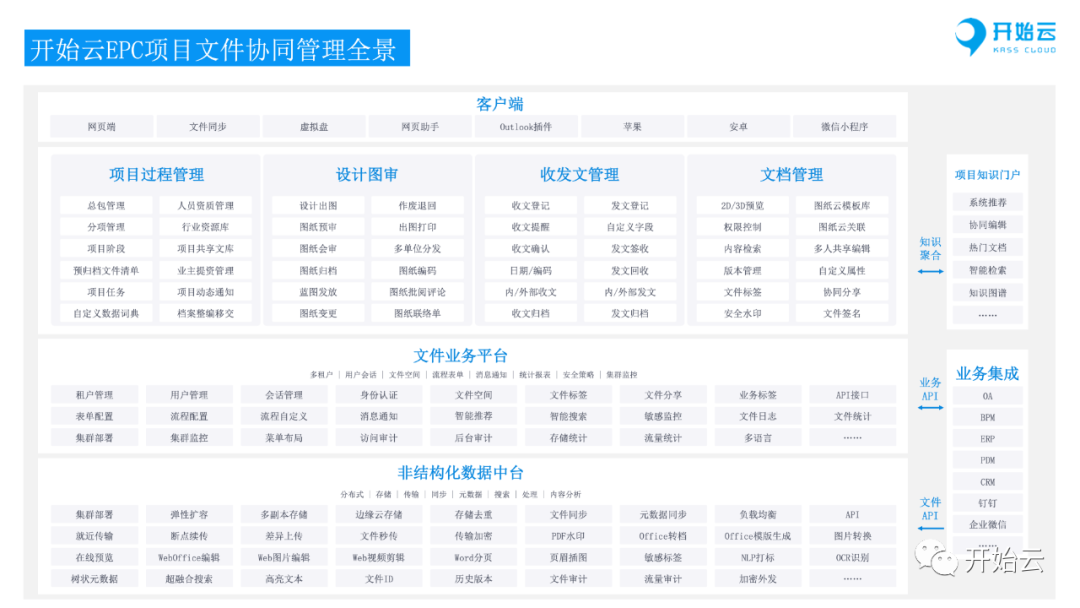
Task: Click the 知识聚合 double-headed arrow
Action: 930,270
